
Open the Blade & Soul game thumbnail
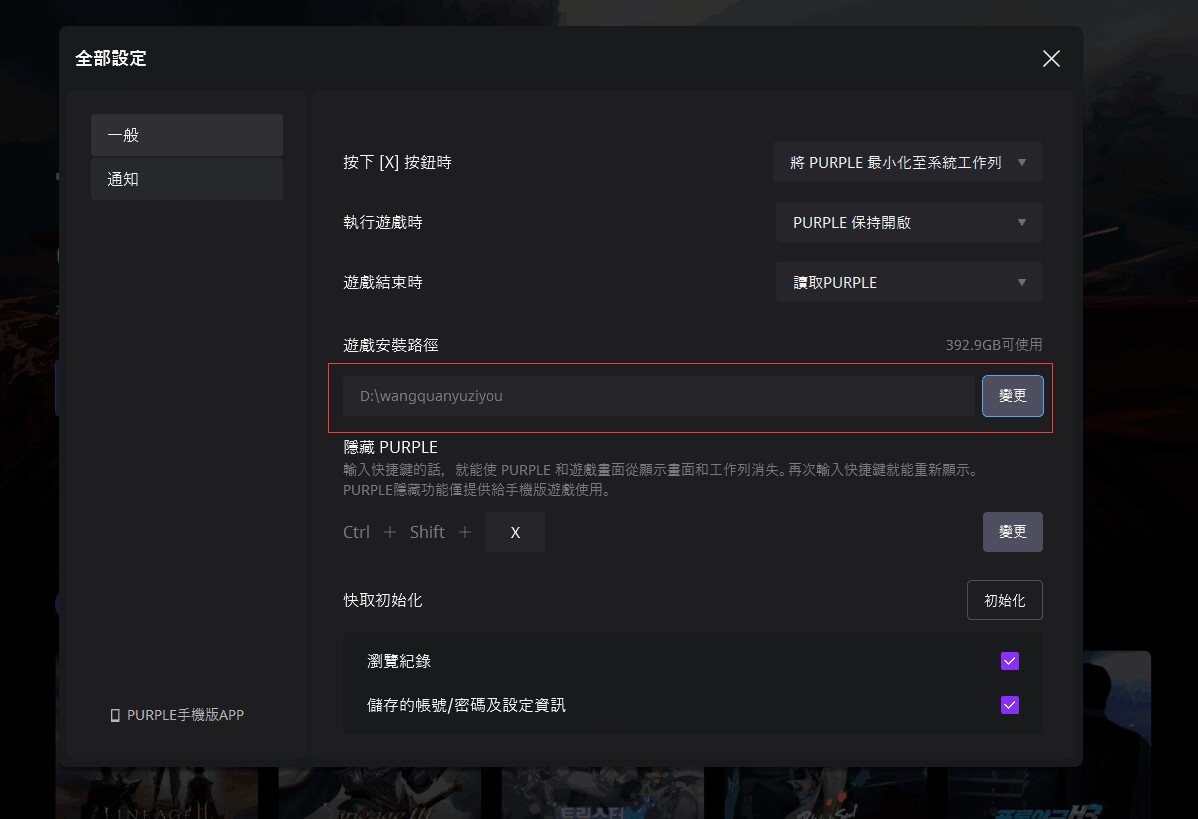tap(825, 795)
